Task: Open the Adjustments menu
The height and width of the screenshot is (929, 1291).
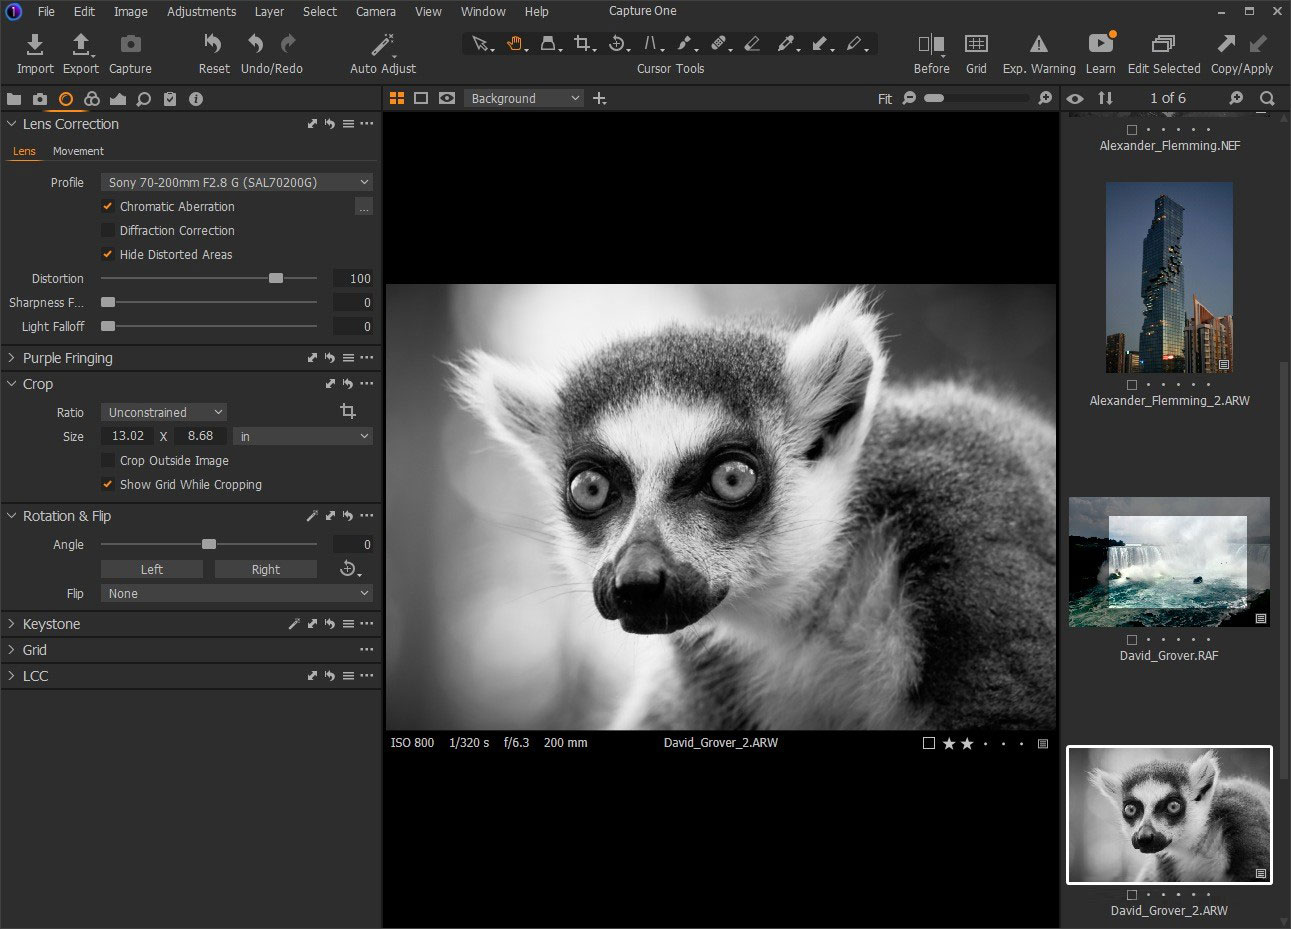Action: coord(201,12)
